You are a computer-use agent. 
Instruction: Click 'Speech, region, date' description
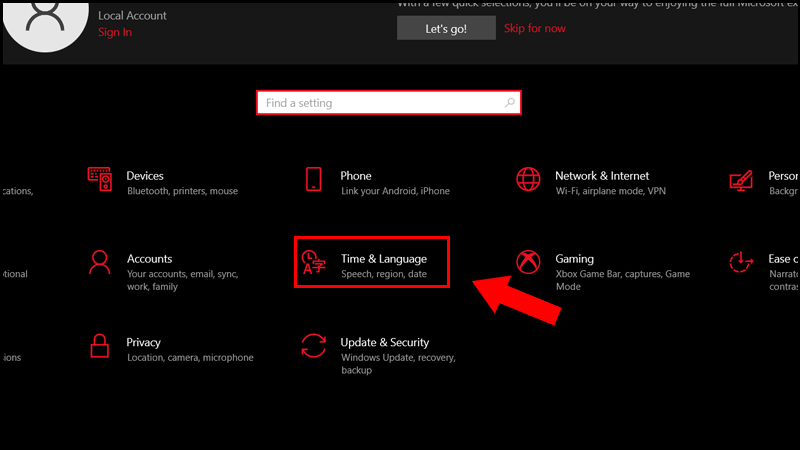[384, 274]
